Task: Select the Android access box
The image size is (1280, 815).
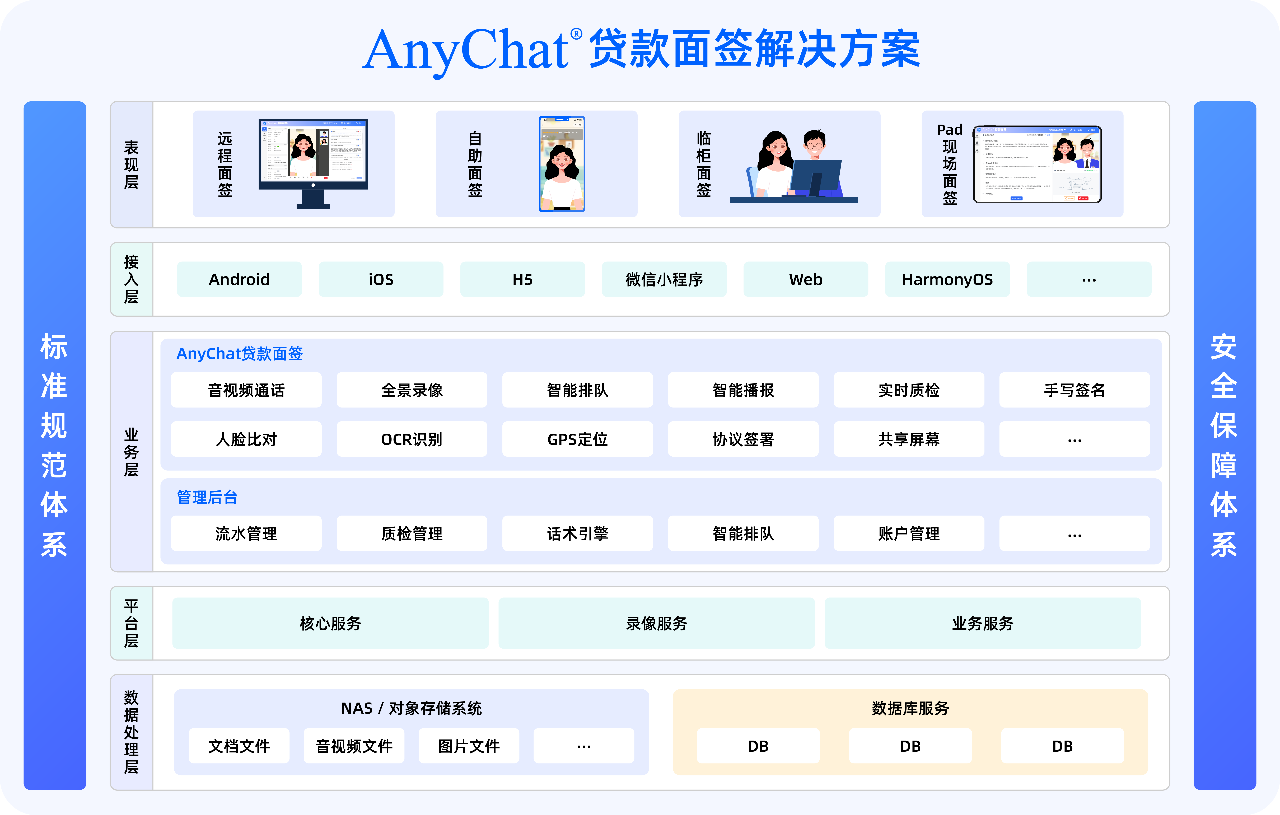Action: click(x=239, y=280)
